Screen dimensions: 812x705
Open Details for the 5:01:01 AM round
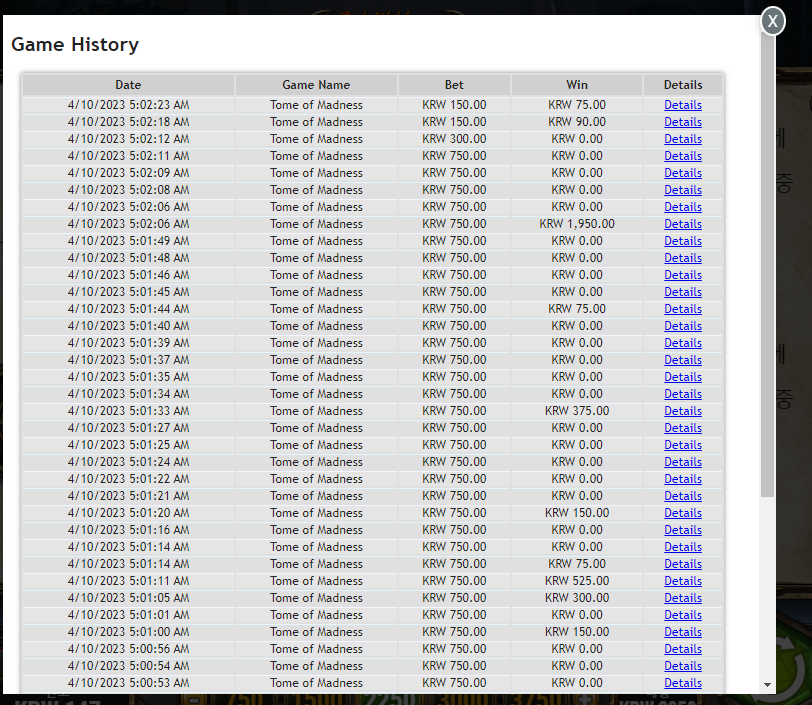(x=683, y=615)
